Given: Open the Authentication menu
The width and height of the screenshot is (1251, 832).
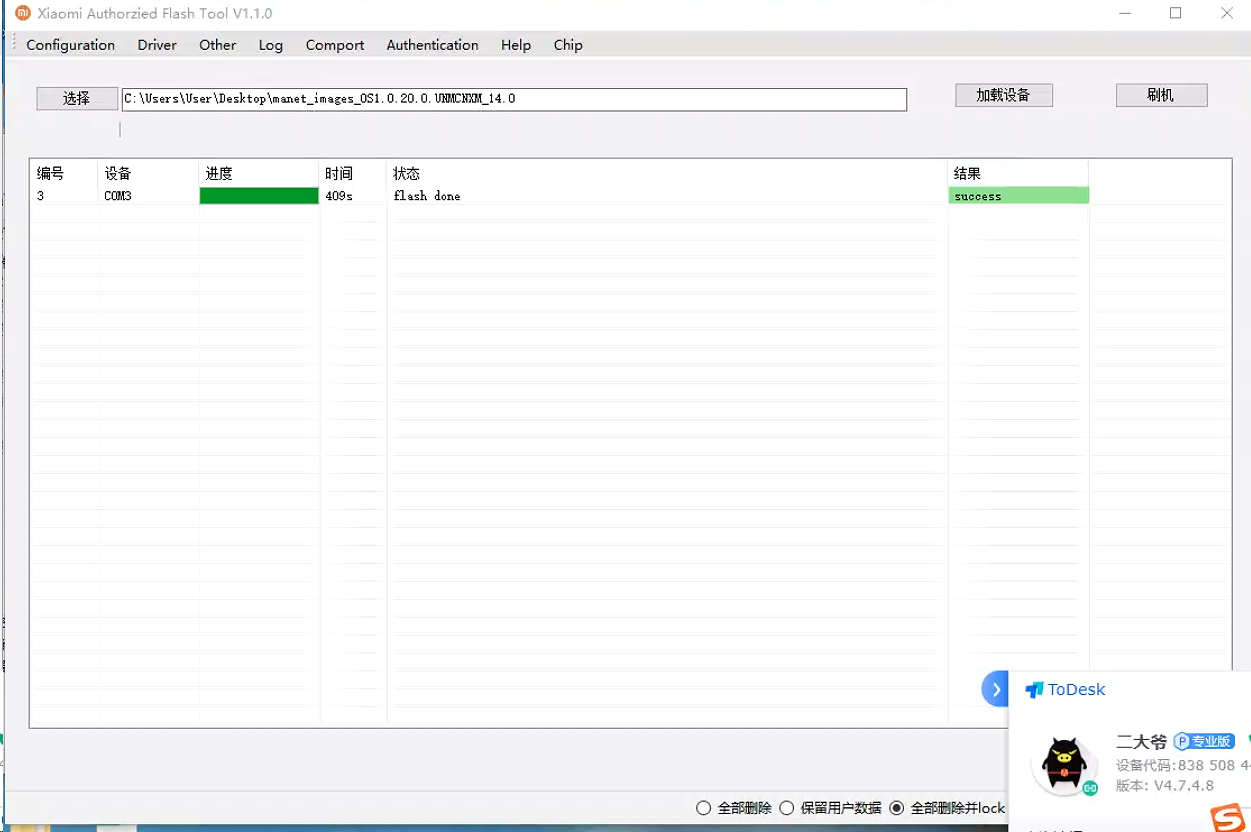Looking at the screenshot, I should 433,45.
